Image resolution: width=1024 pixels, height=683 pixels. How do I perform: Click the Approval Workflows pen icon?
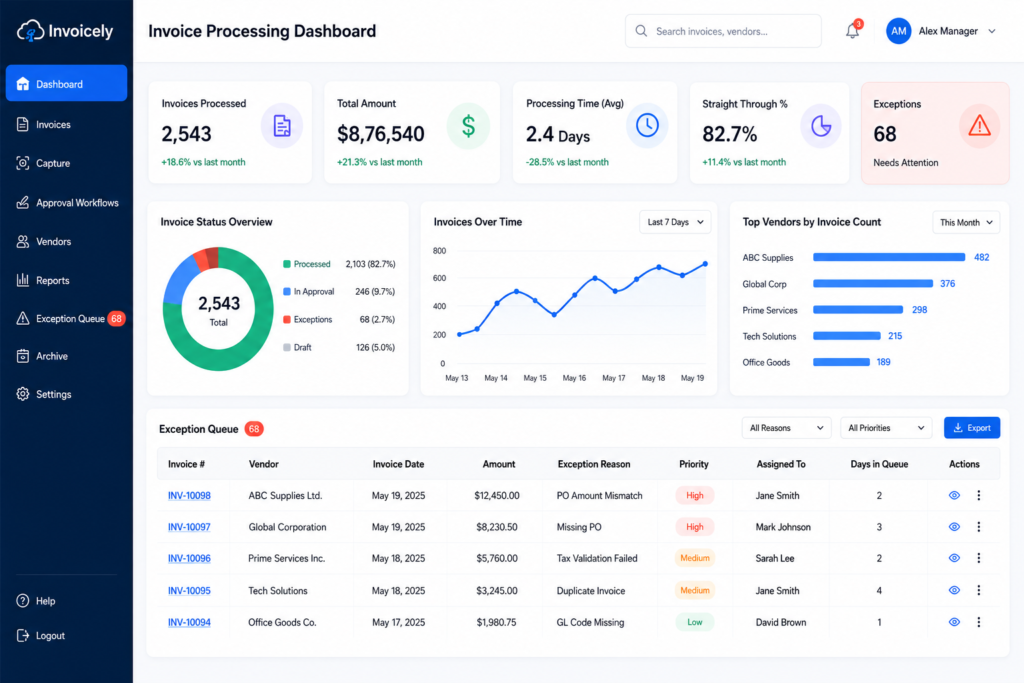click(23, 202)
